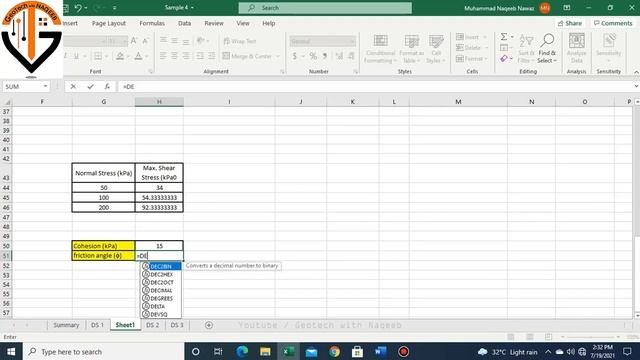Open Conditional Formatting menu
Viewport: 640px width, 360px height.
click(x=380, y=49)
